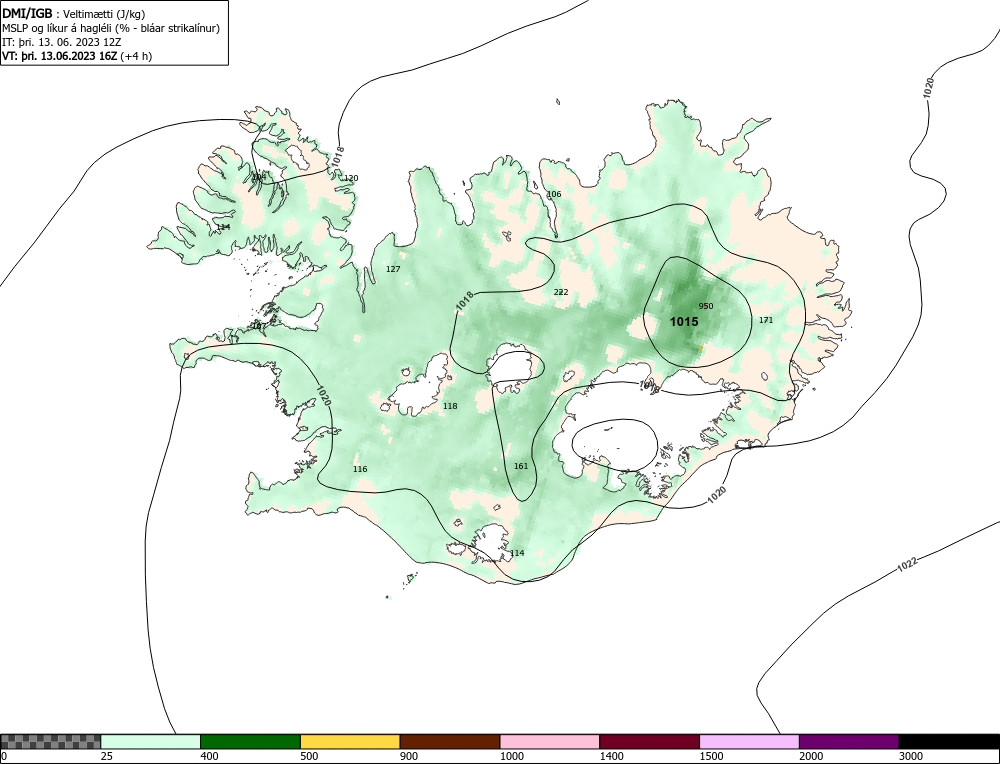Pick the dark maroon 1400–1500 legend swatch
This screenshot has height=764, width=1000.
(x=649, y=741)
